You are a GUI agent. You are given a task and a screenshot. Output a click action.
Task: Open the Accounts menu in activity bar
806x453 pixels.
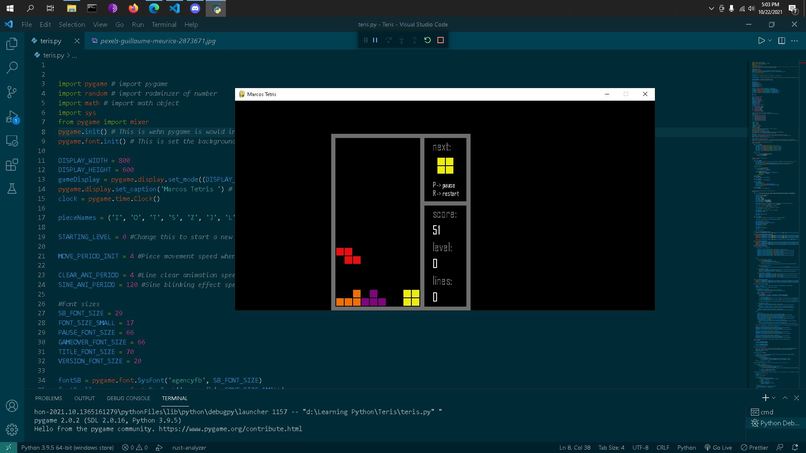[12, 406]
